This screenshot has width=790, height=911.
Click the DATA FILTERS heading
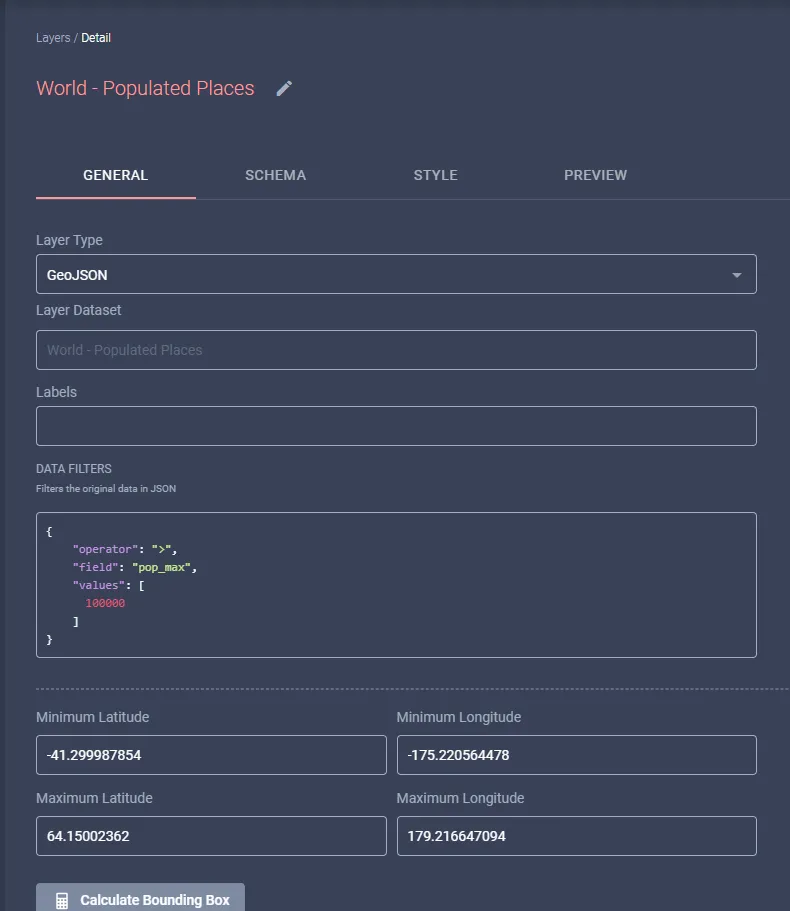pos(74,469)
